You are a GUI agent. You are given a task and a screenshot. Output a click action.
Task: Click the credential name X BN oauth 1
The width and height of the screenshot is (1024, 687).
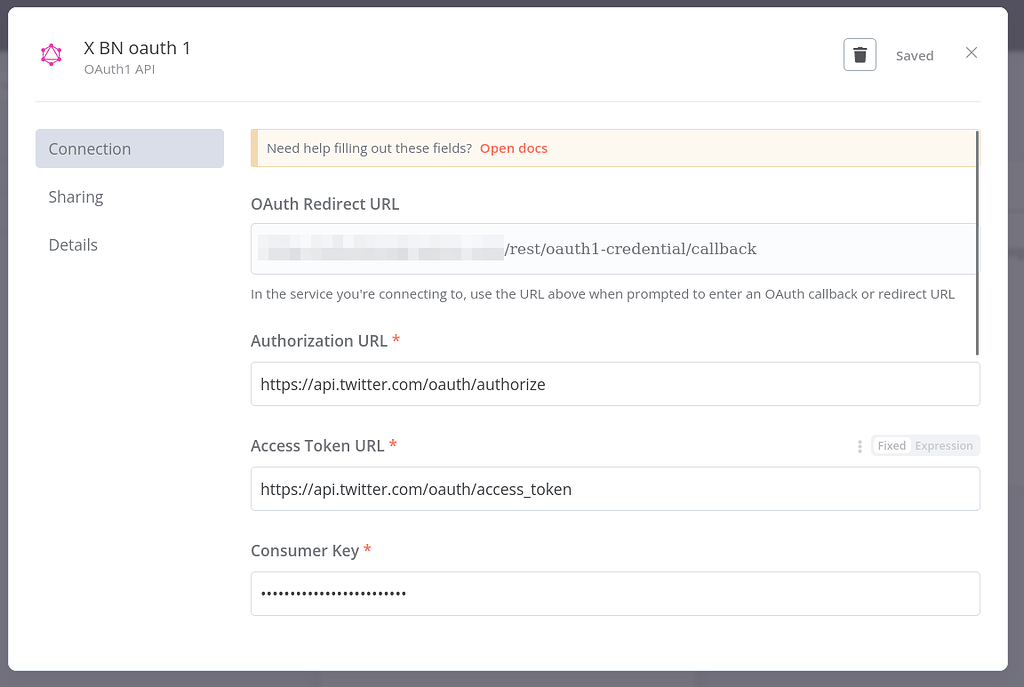click(x=137, y=47)
